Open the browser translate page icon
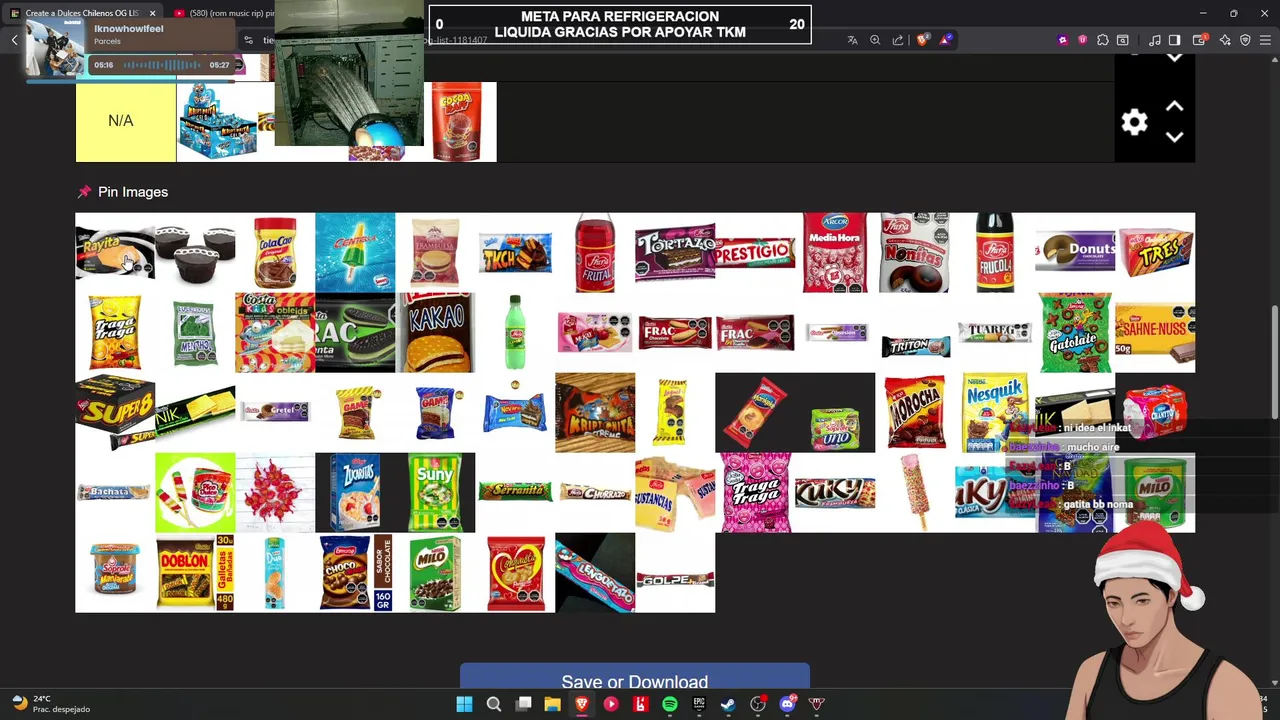The height and width of the screenshot is (720, 1280). pos(852,40)
